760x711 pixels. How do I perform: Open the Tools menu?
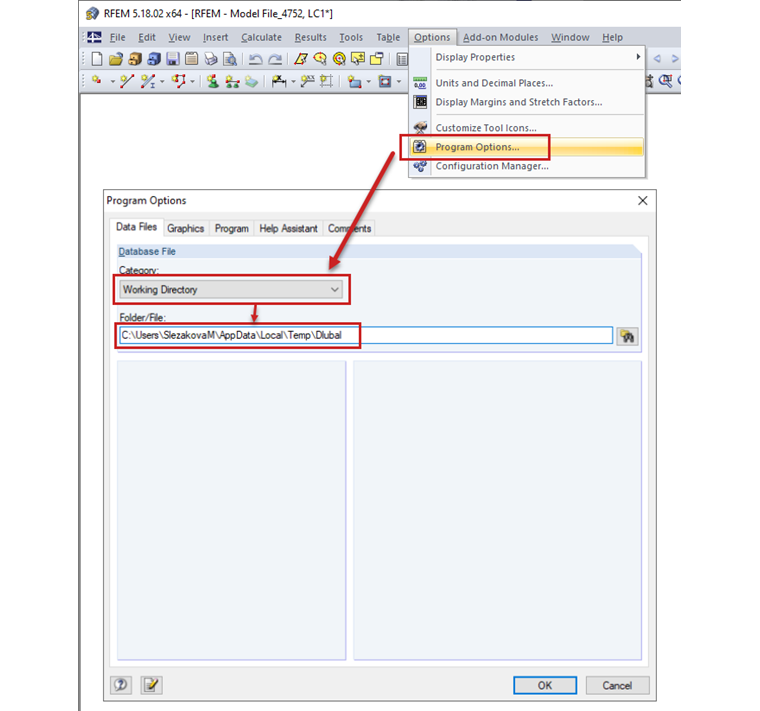click(x=351, y=37)
